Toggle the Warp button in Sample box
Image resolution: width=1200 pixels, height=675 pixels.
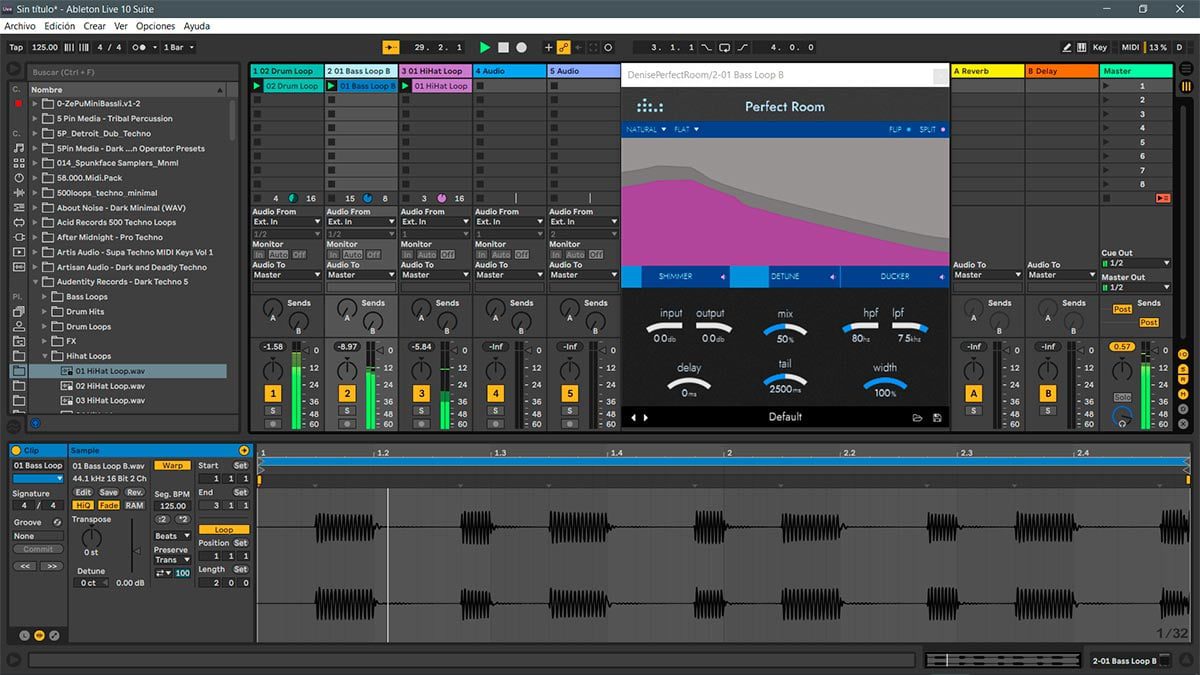pyautogui.click(x=172, y=466)
